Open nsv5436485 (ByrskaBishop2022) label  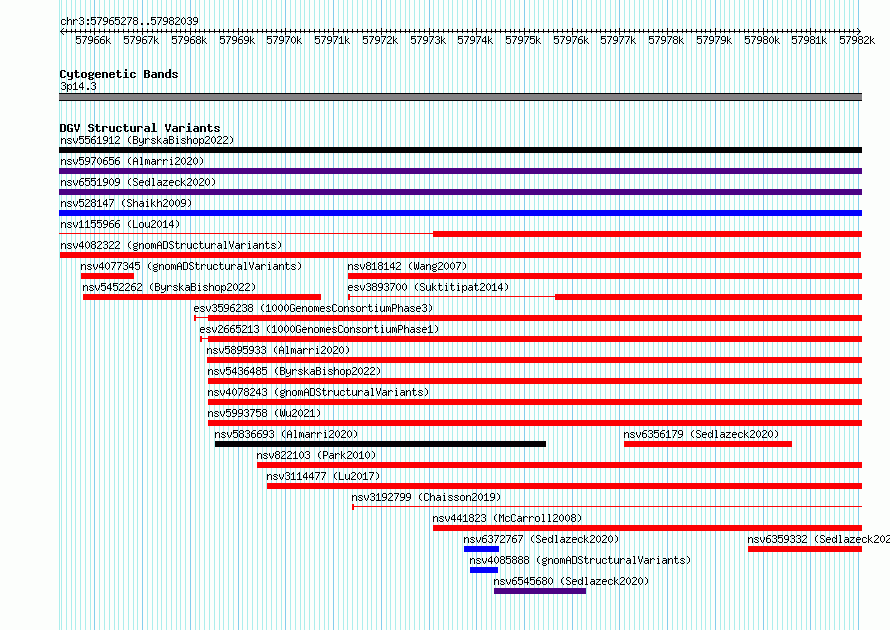coord(294,371)
